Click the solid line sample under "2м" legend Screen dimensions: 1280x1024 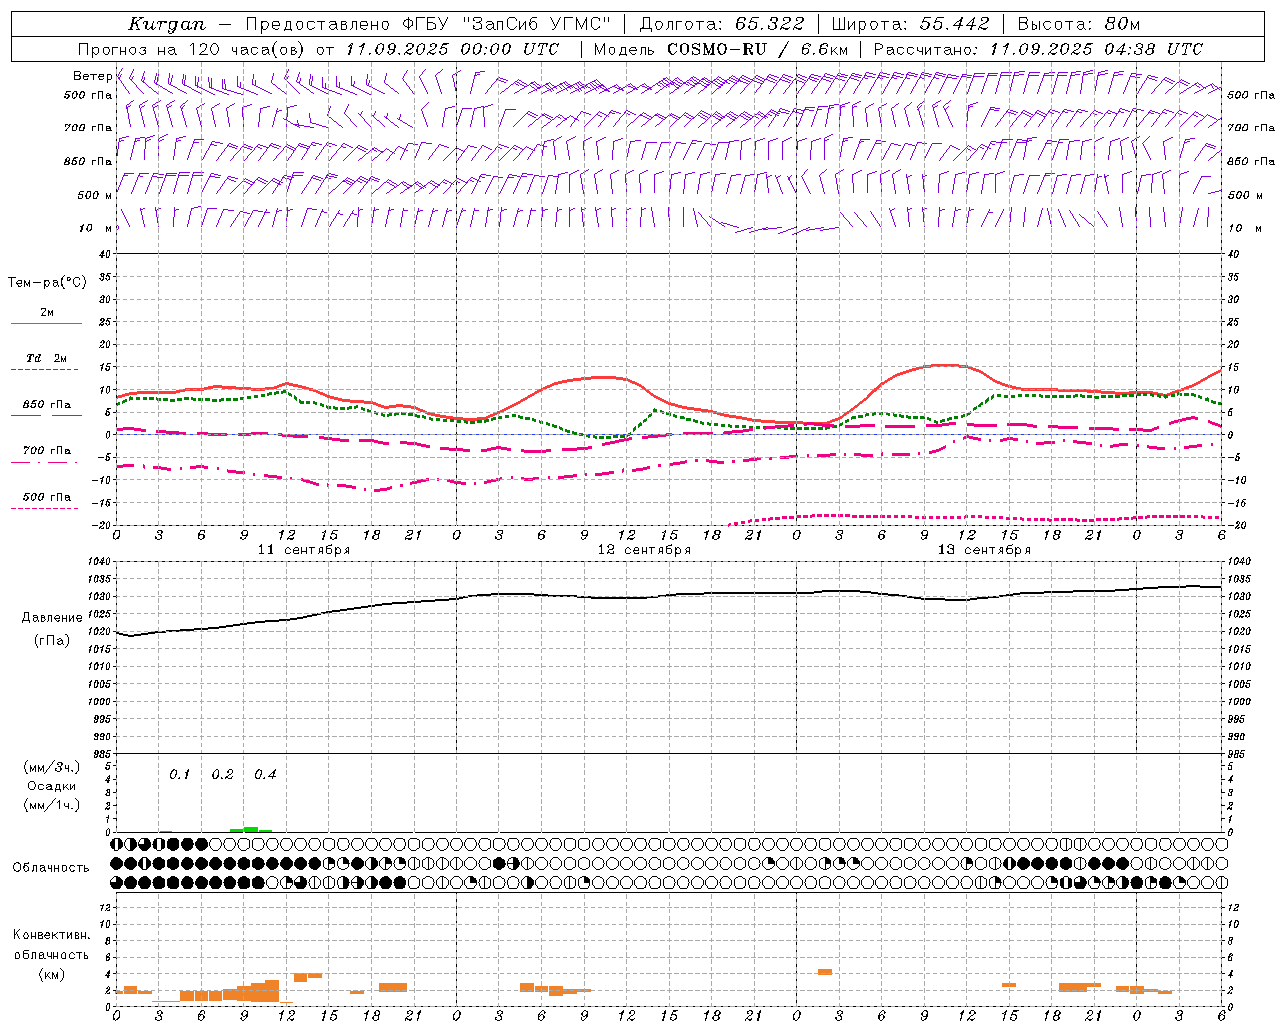point(46,324)
